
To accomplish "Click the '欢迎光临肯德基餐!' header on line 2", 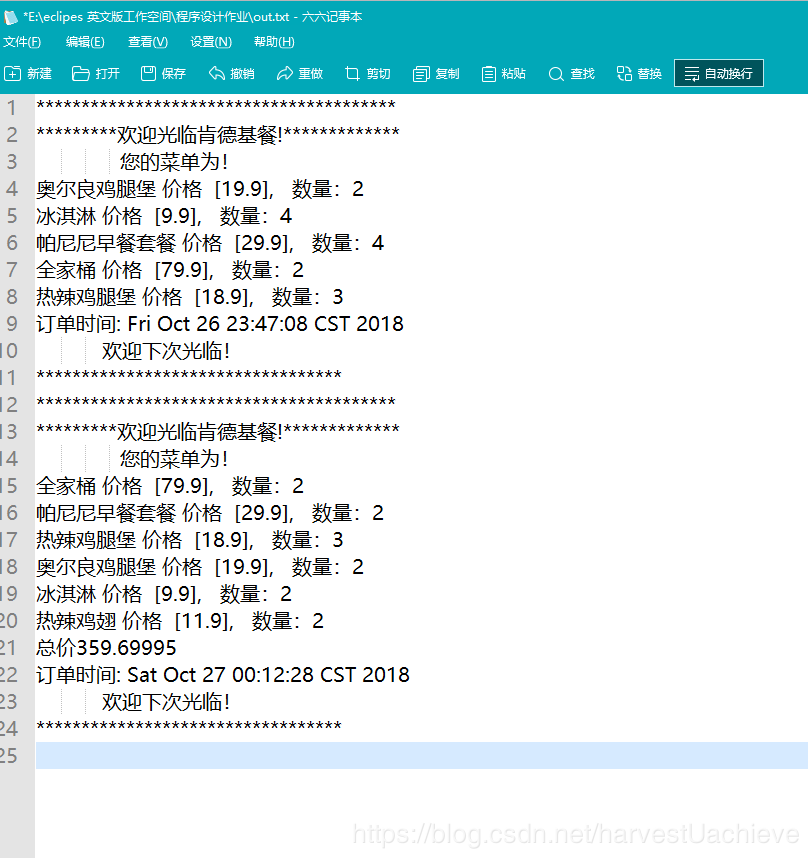I will [200, 135].
